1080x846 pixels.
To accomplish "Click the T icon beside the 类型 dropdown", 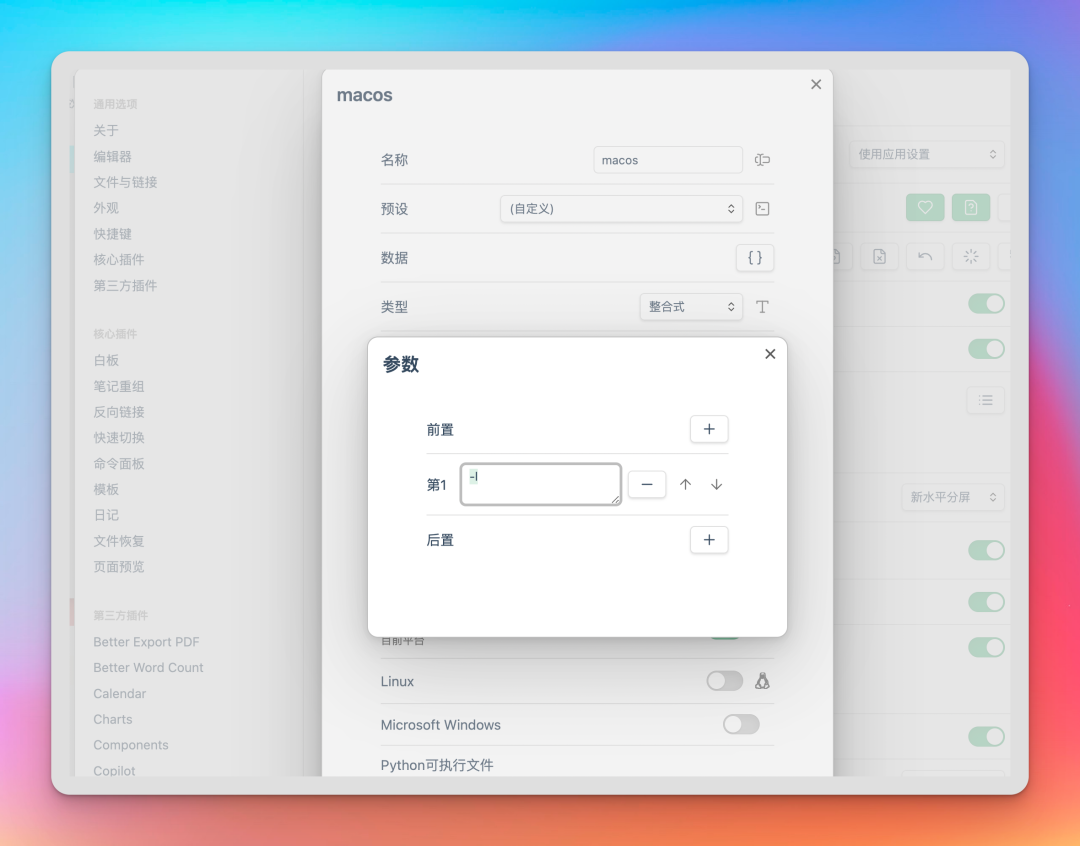I will point(762,307).
